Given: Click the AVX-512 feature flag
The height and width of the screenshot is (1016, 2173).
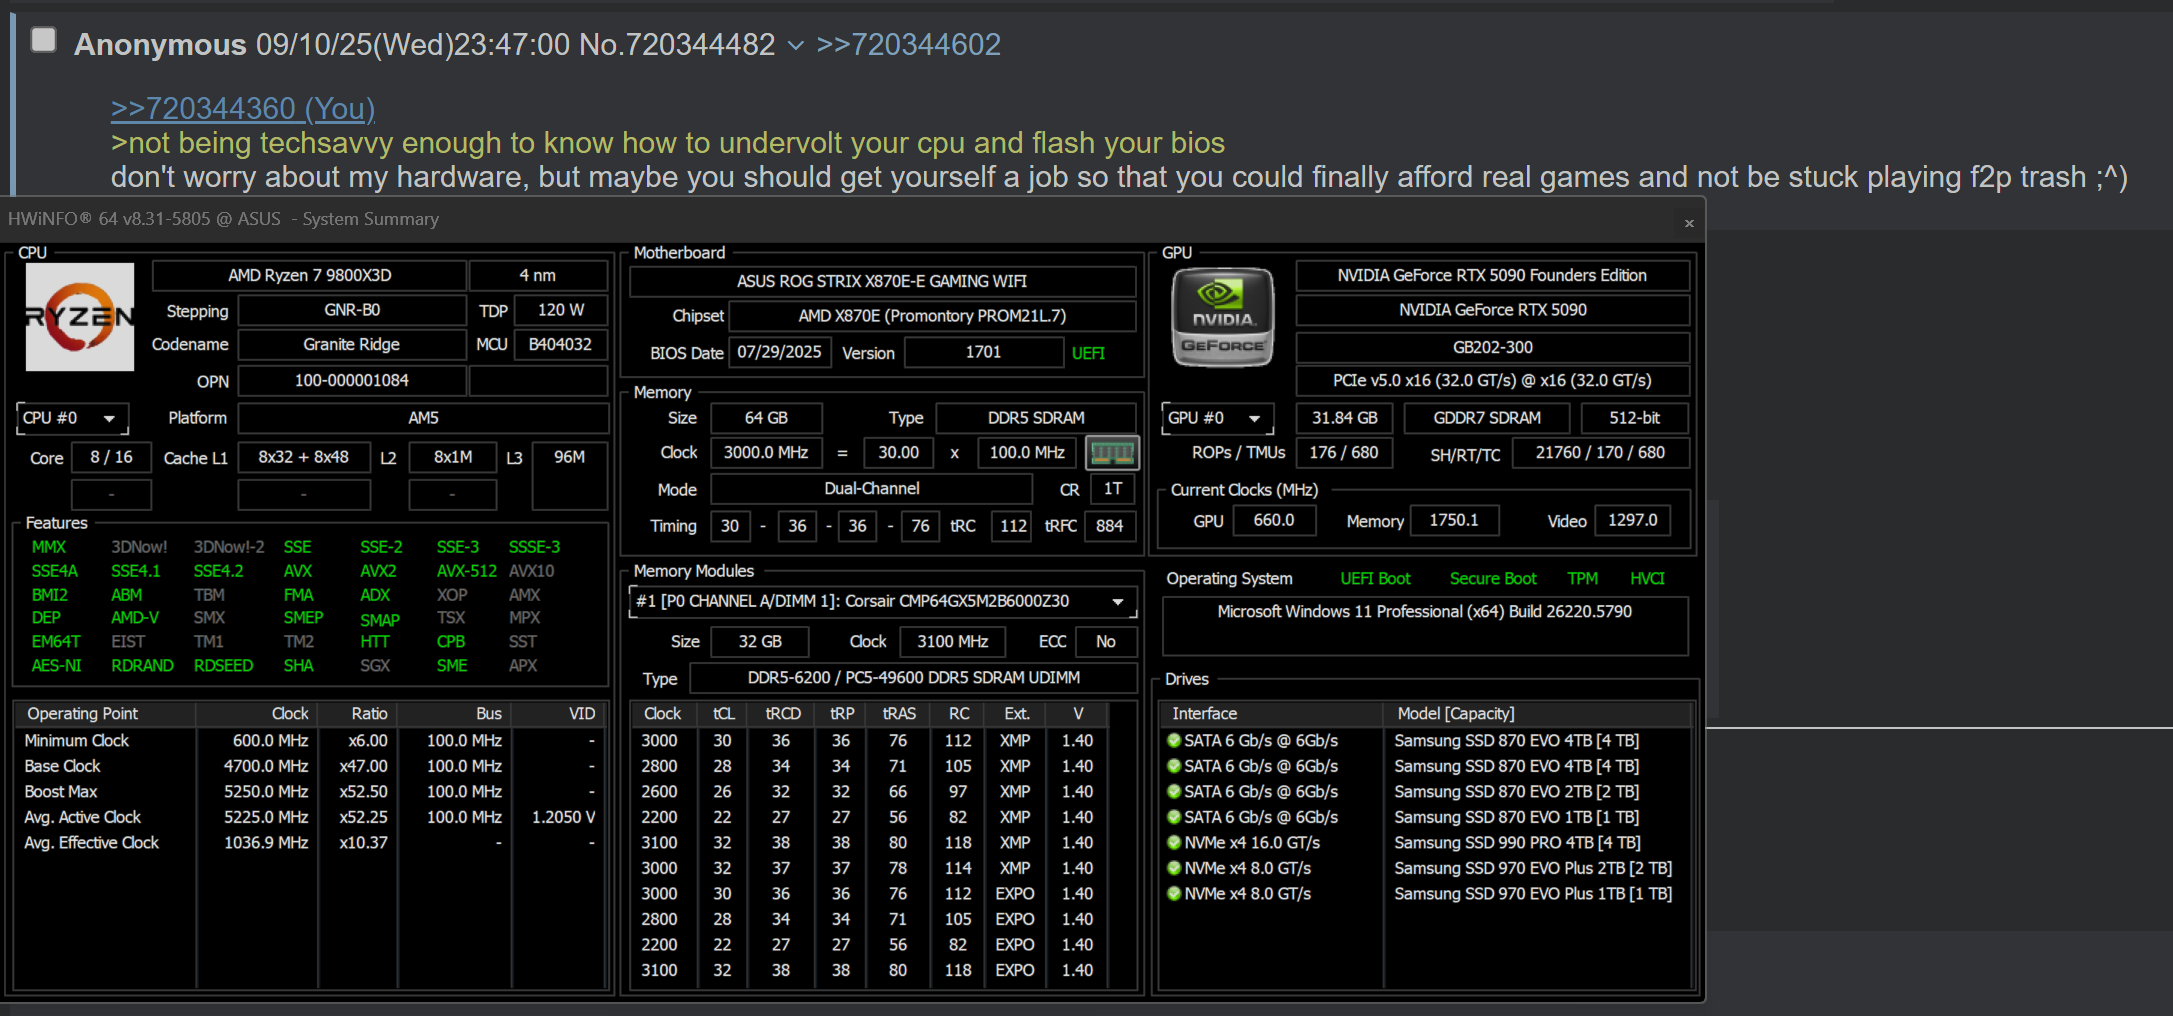Looking at the screenshot, I should click(467, 571).
